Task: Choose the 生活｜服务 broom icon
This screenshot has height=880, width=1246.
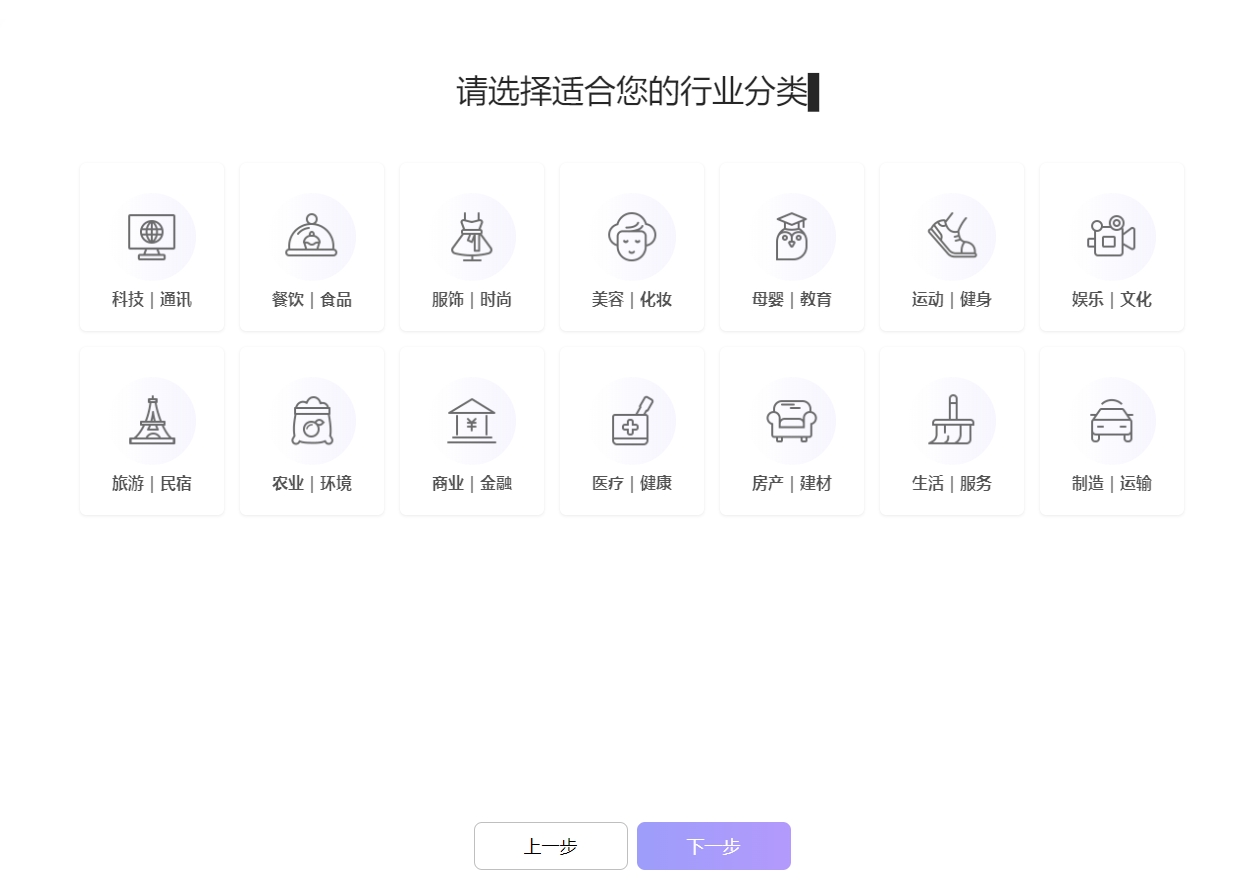Action: pyautogui.click(x=952, y=421)
